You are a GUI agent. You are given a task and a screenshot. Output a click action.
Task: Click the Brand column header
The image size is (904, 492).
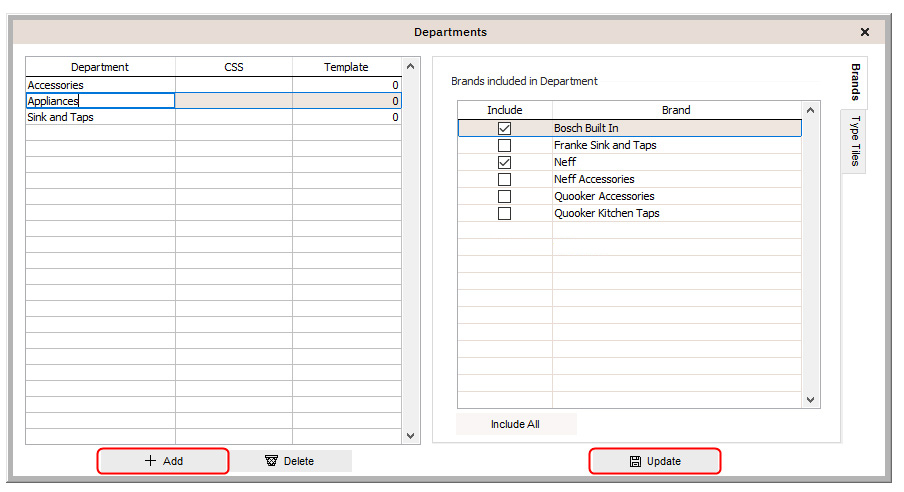(676, 110)
